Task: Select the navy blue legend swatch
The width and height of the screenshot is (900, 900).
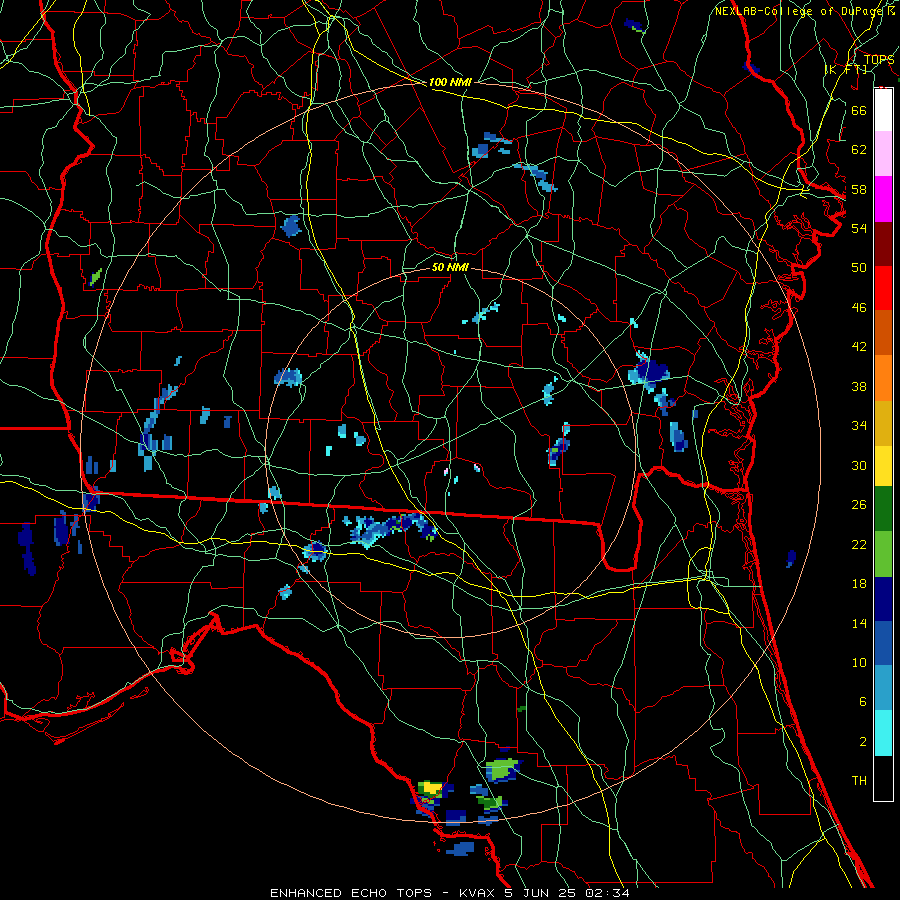Action: pyautogui.click(x=883, y=599)
